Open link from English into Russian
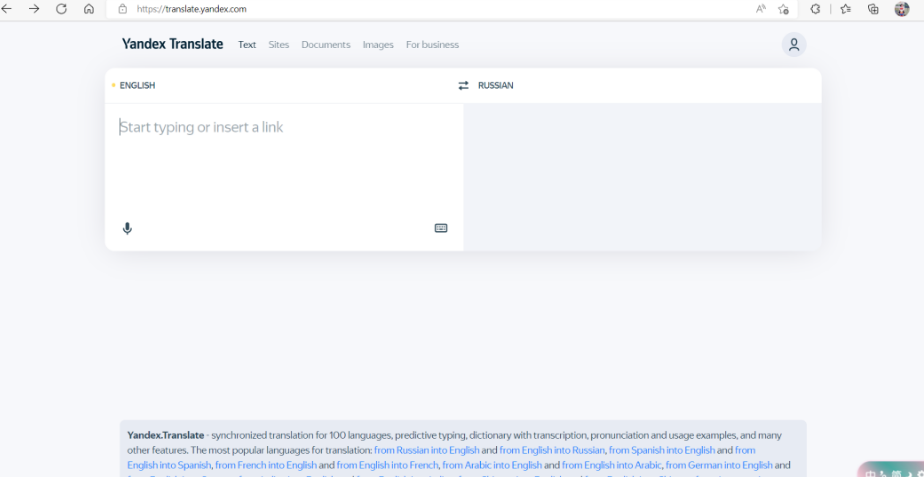This screenshot has width=924, height=477. [552, 450]
